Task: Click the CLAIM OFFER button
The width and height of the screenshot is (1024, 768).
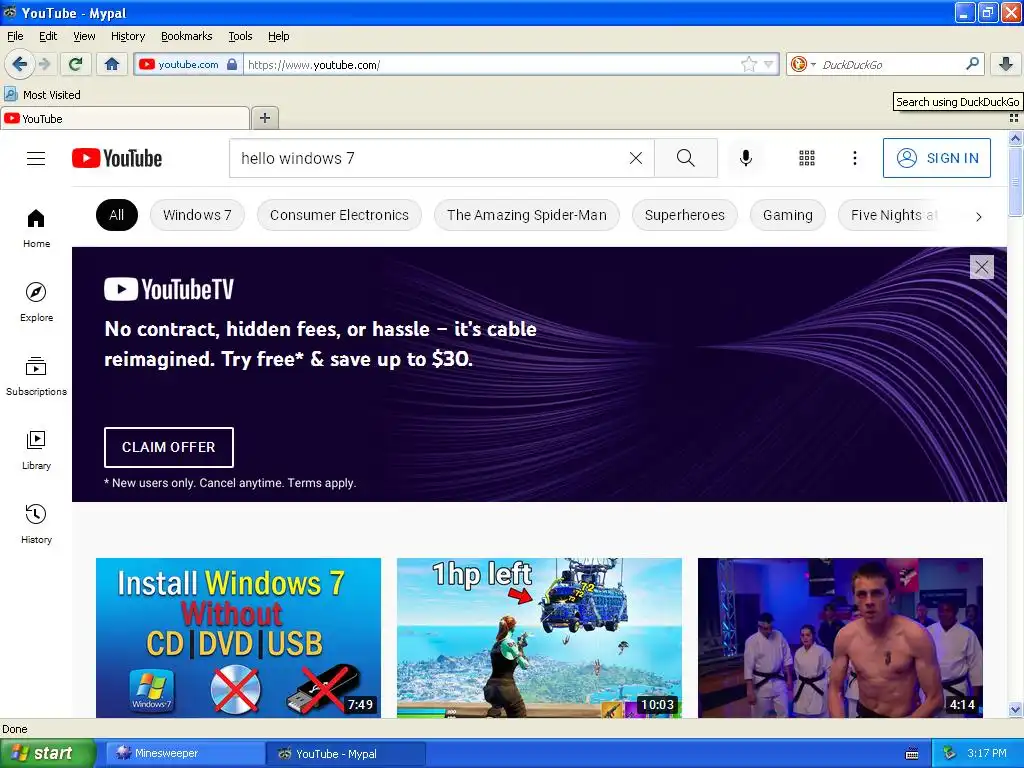Action: (x=168, y=447)
